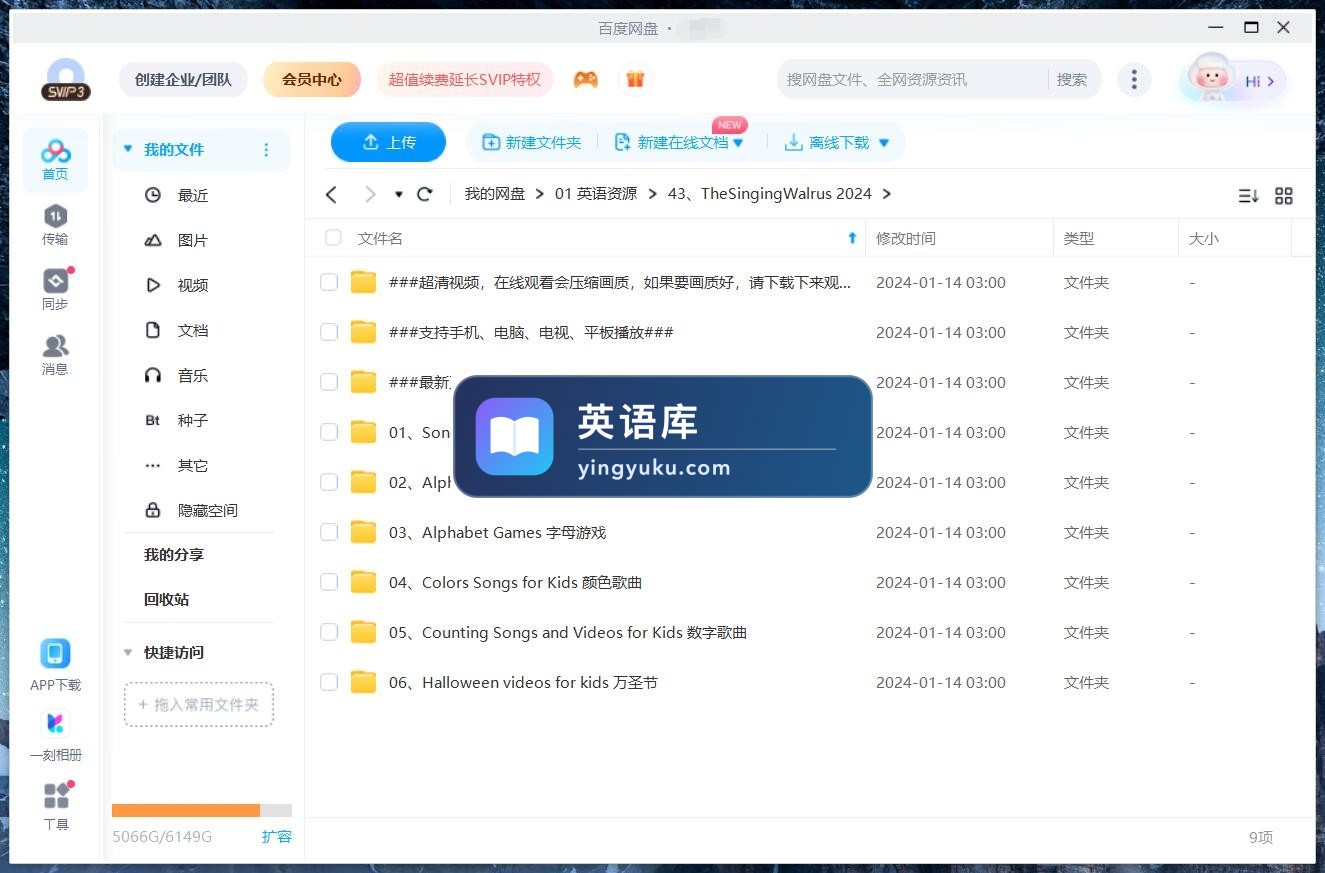
Task: Navigate to 01 英语资源 breadcrumb
Action: pyautogui.click(x=596, y=194)
